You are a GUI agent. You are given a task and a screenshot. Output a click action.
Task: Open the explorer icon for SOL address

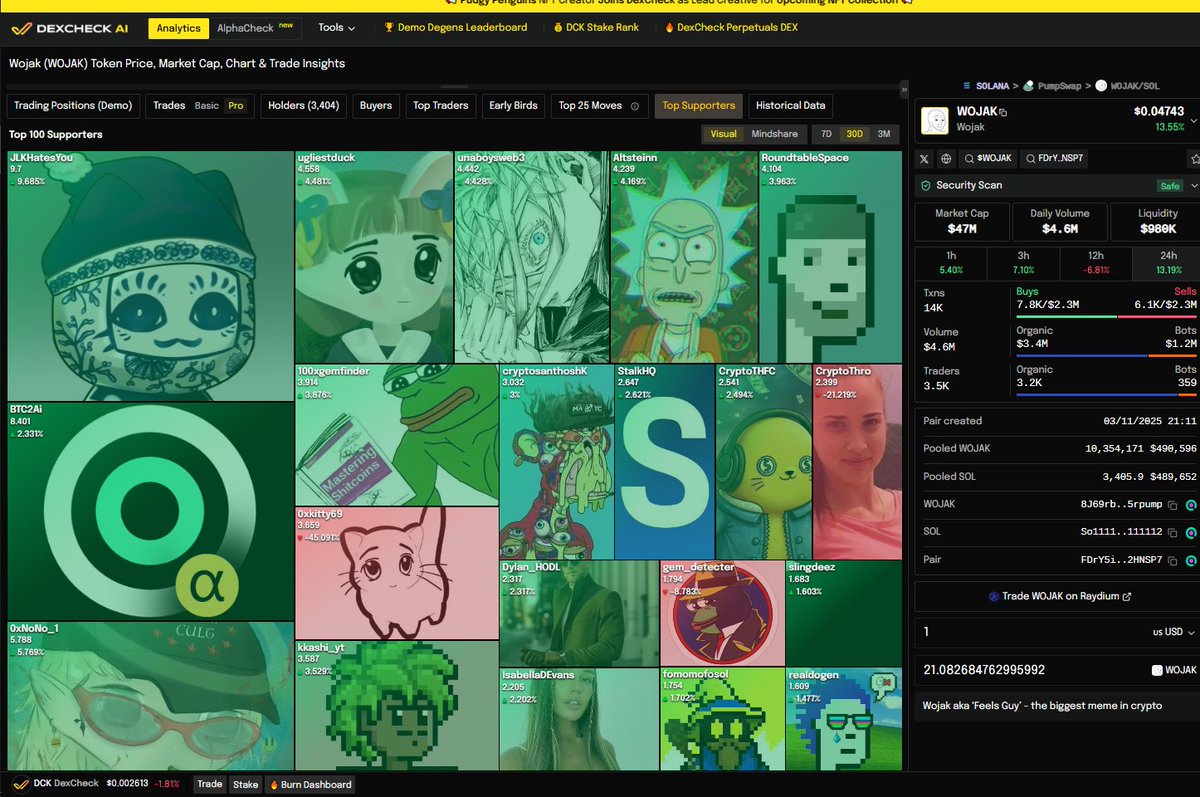click(x=1191, y=532)
